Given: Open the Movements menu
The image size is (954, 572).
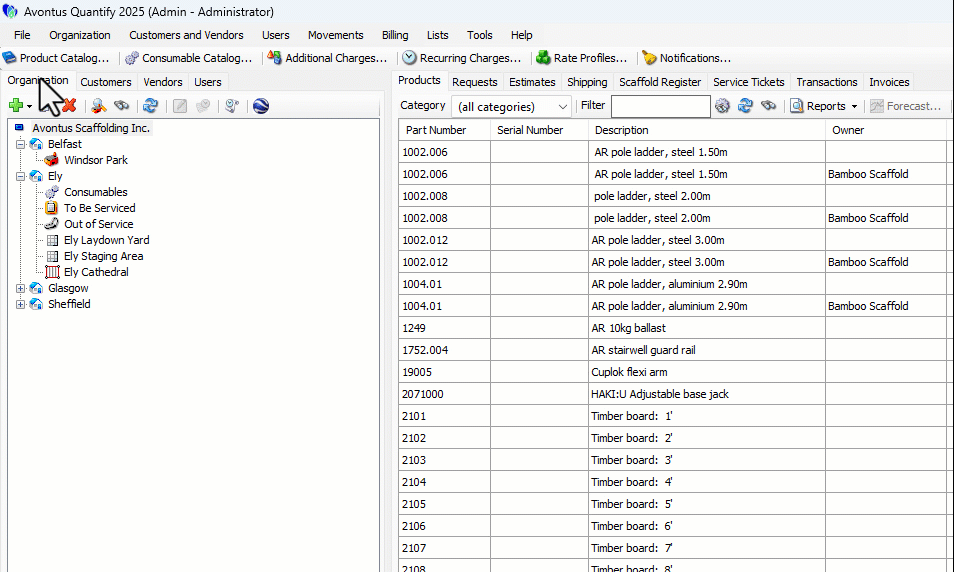Looking at the screenshot, I should pyautogui.click(x=335, y=35).
